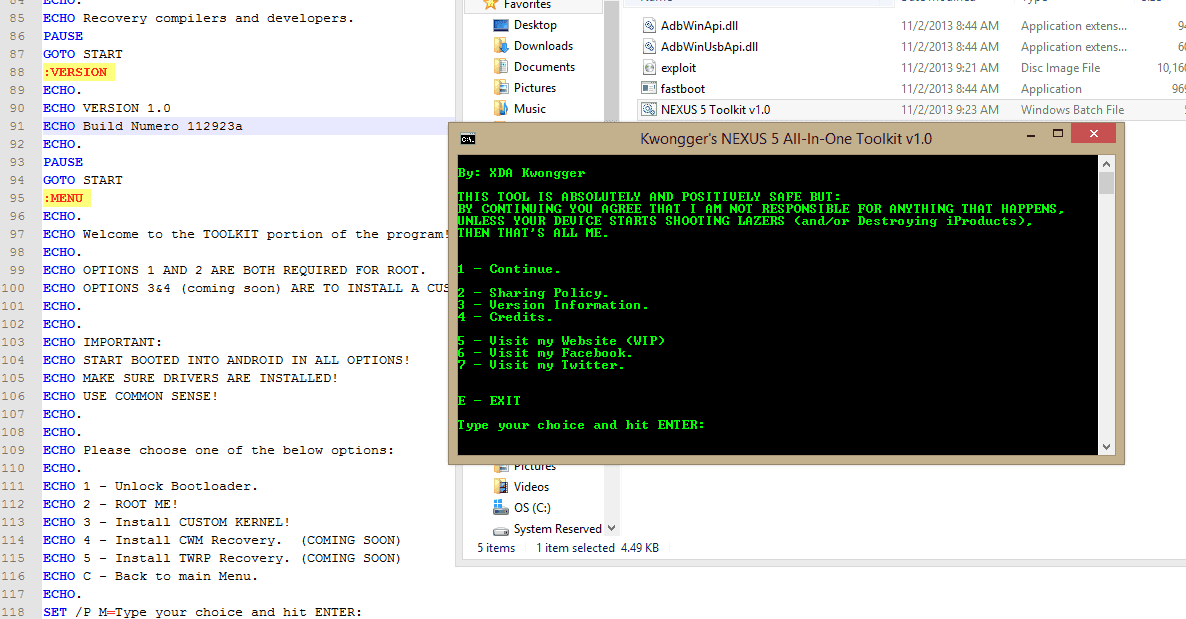
Task: Click the Downloads folder icon in sidebar
Action: click(501, 46)
